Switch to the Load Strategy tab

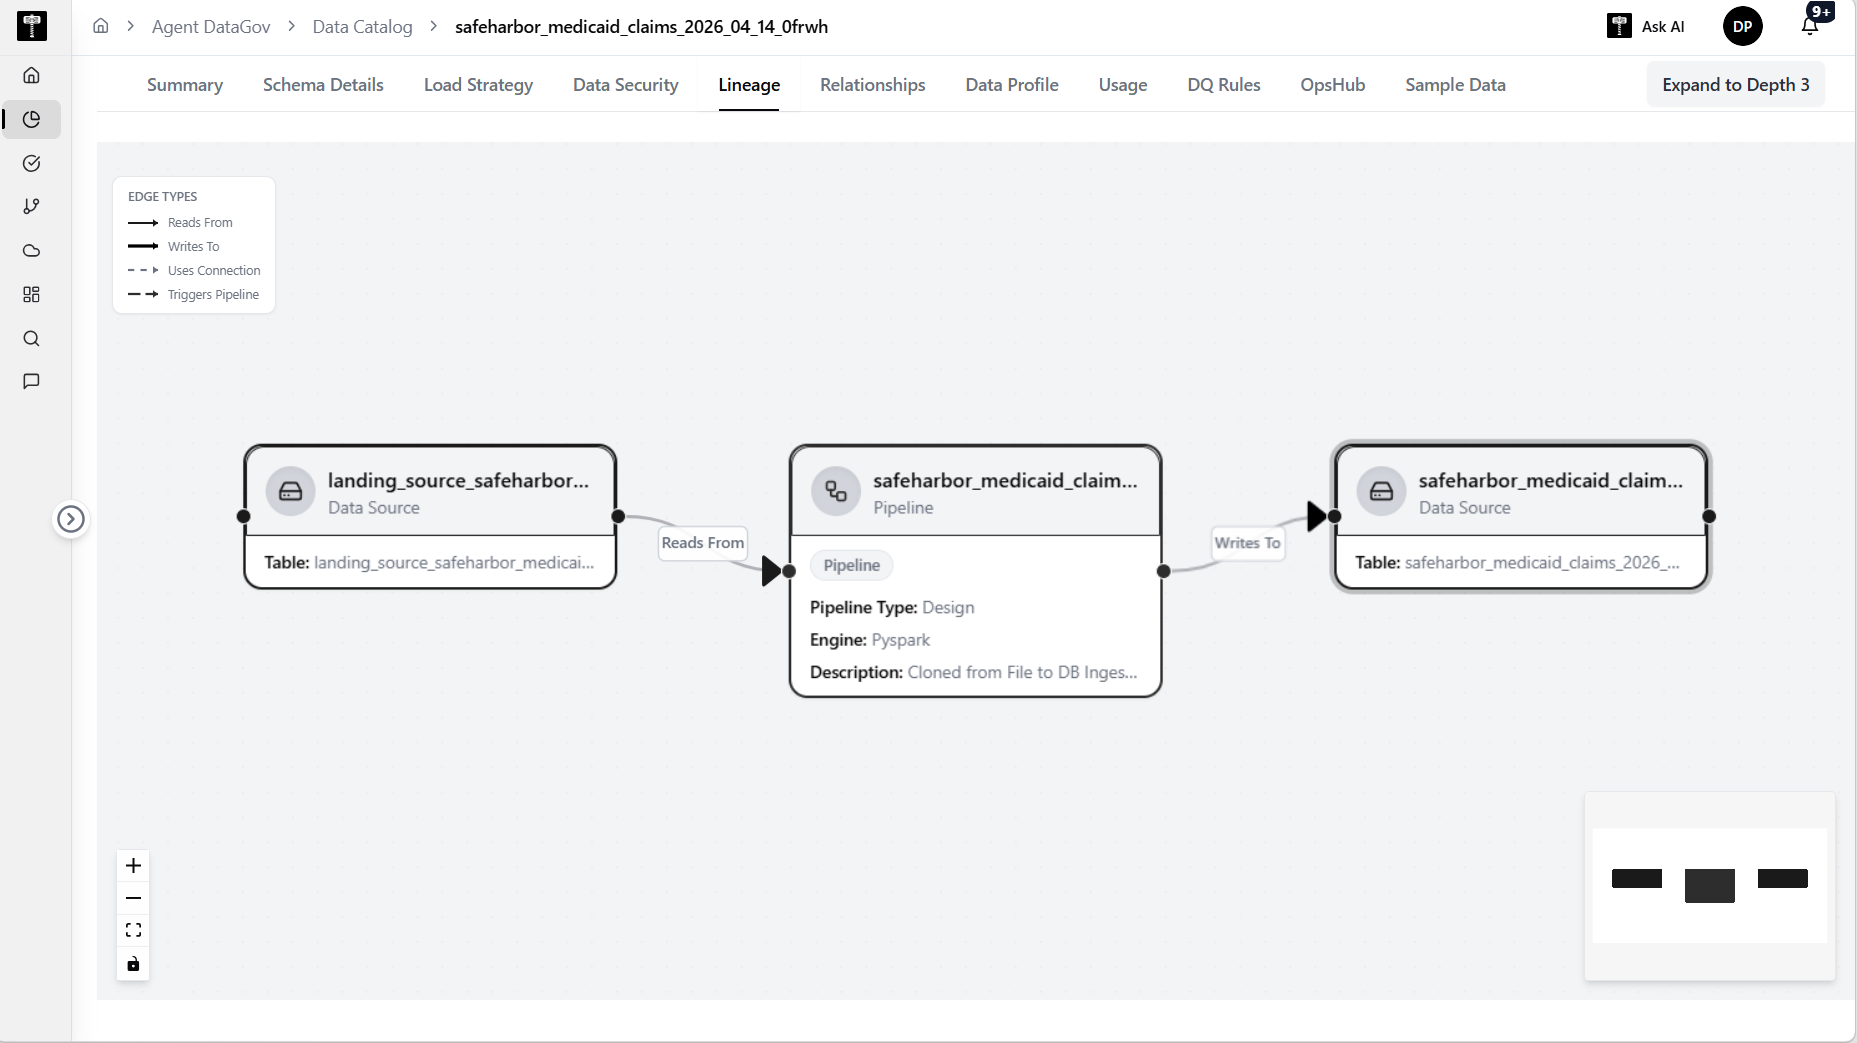pyautogui.click(x=478, y=85)
